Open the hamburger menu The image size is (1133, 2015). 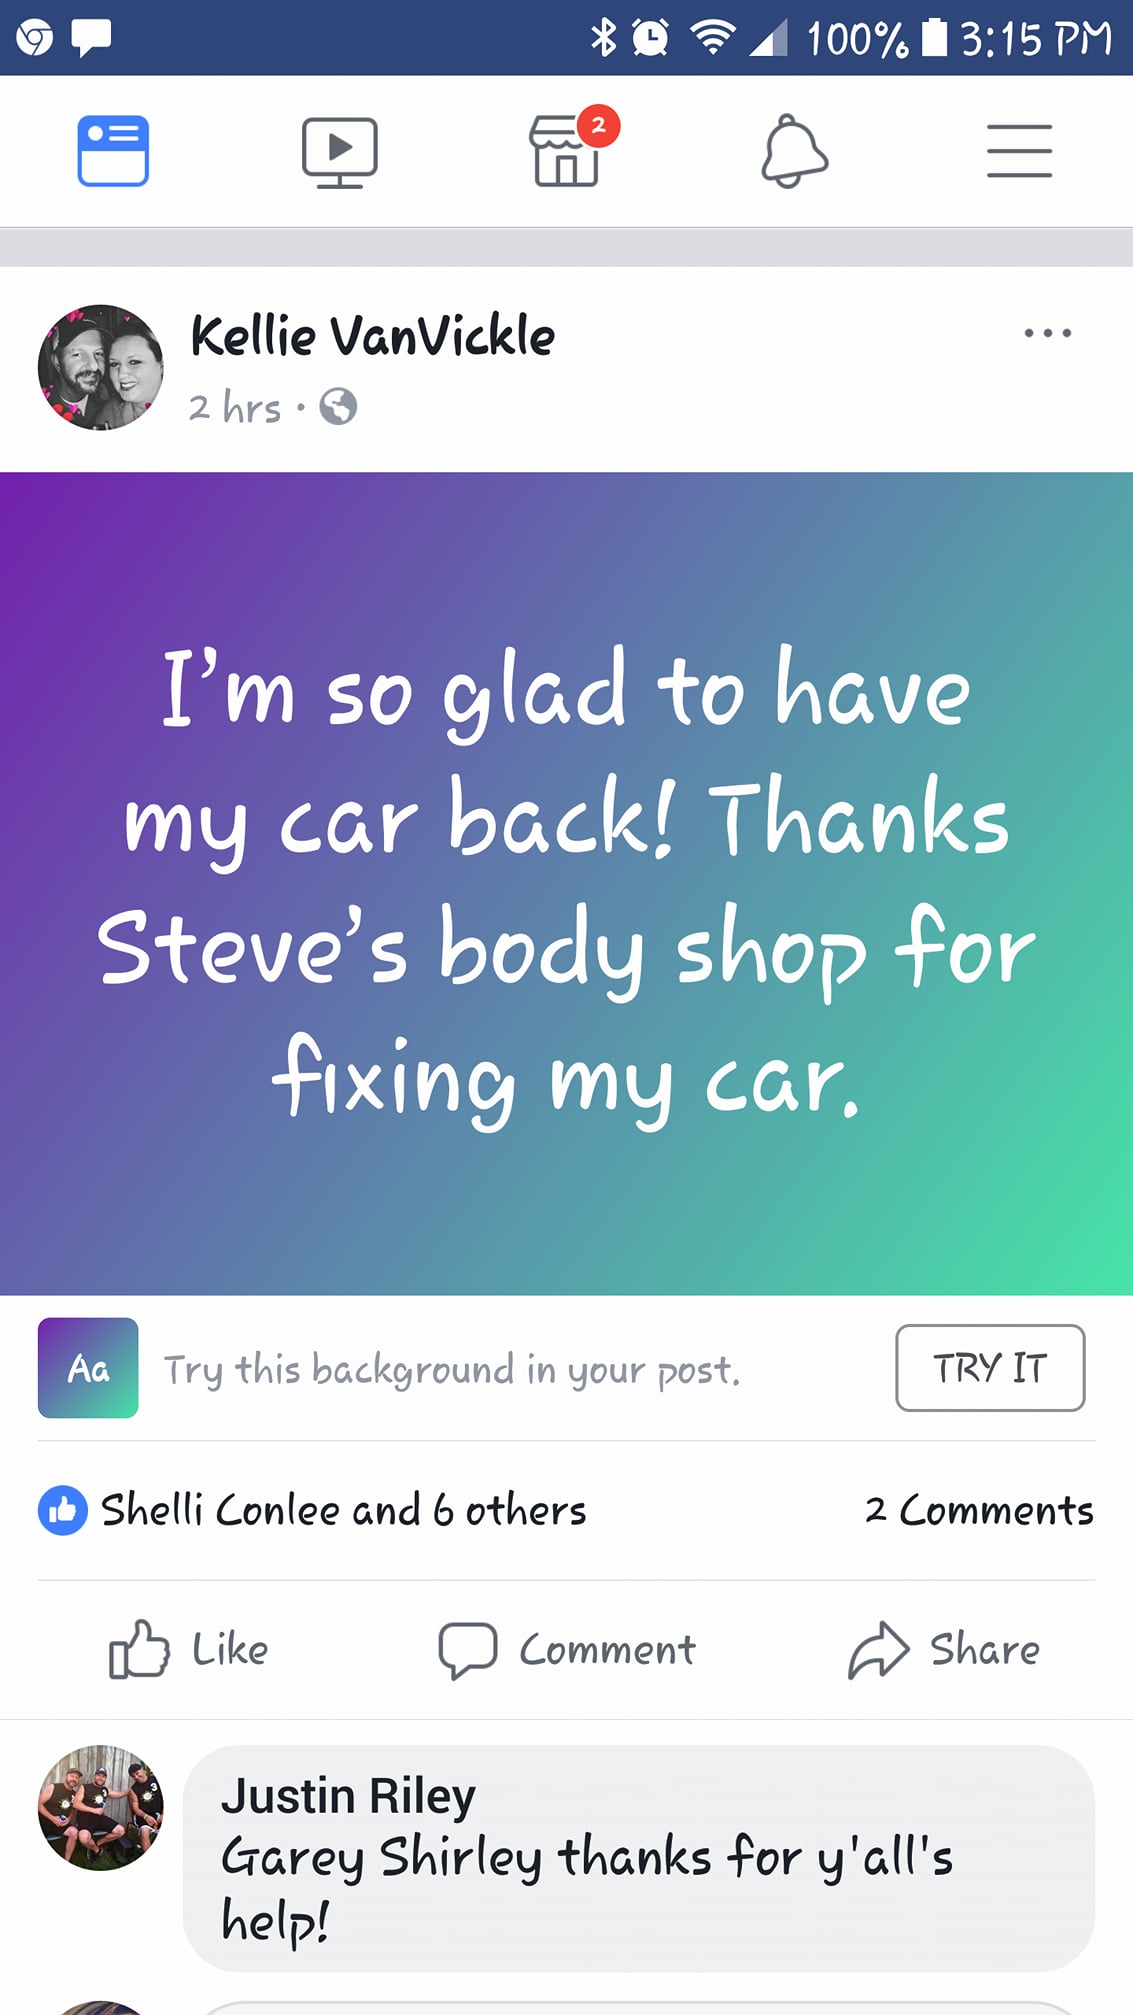[x=1019, y=151]
